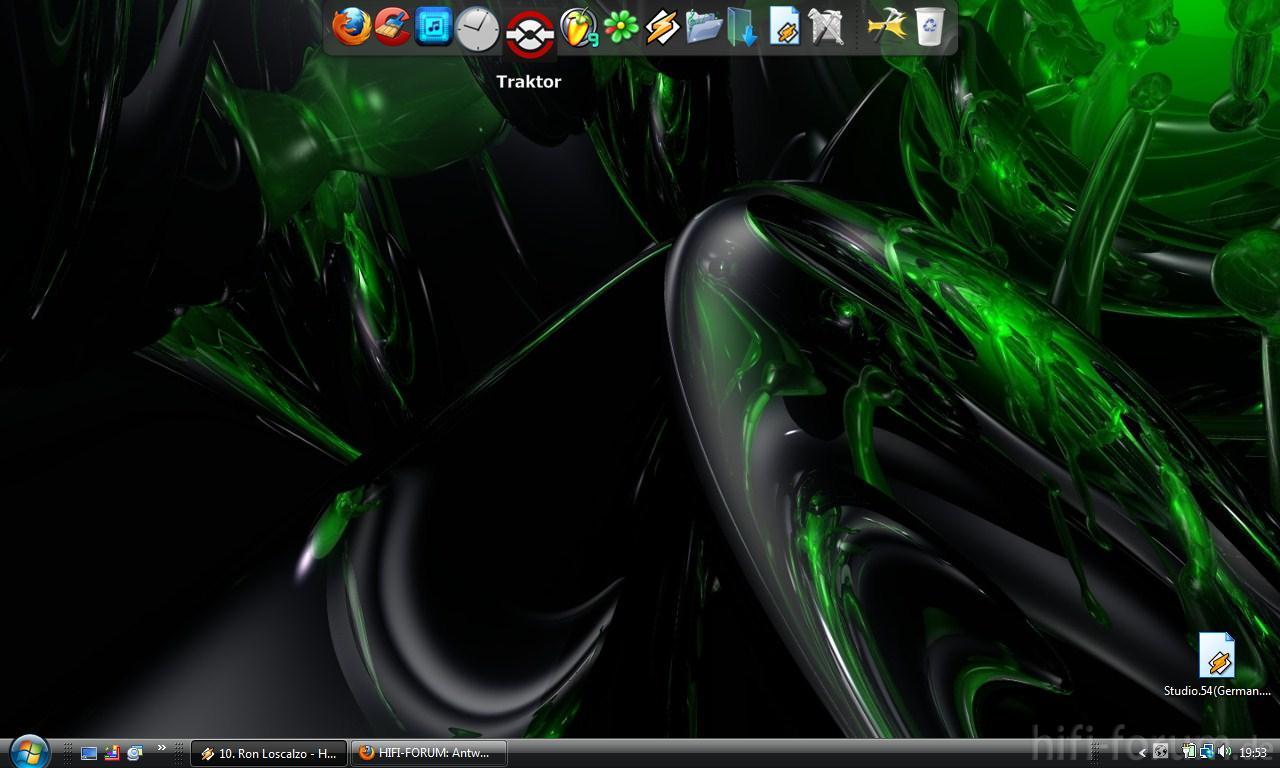Expand hidden Quick Launch items chevron
Image resolution: width=1280 pixels, height=768 pixels.
click(x=161, y=748)
